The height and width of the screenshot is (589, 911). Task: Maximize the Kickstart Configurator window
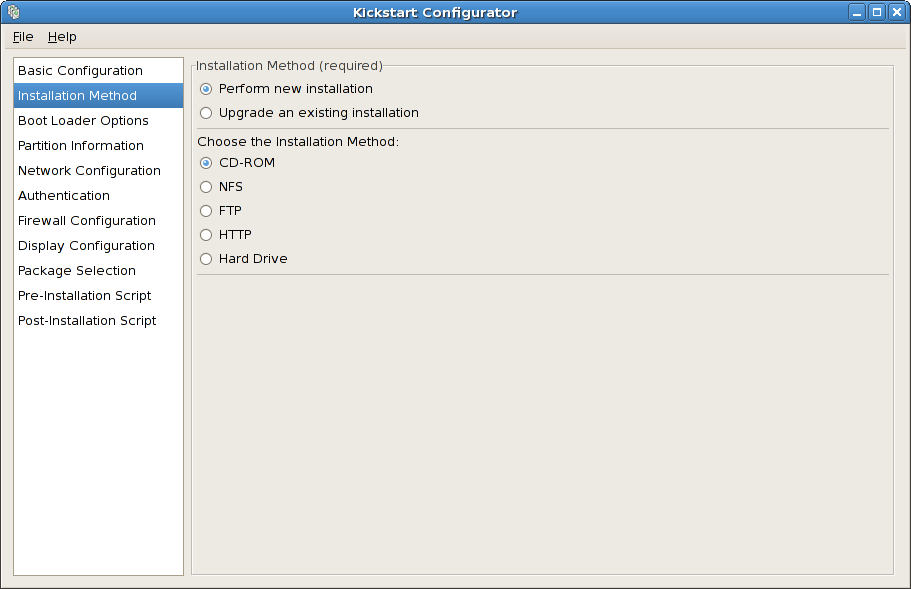pyautogui.click(x=877, y=12)
